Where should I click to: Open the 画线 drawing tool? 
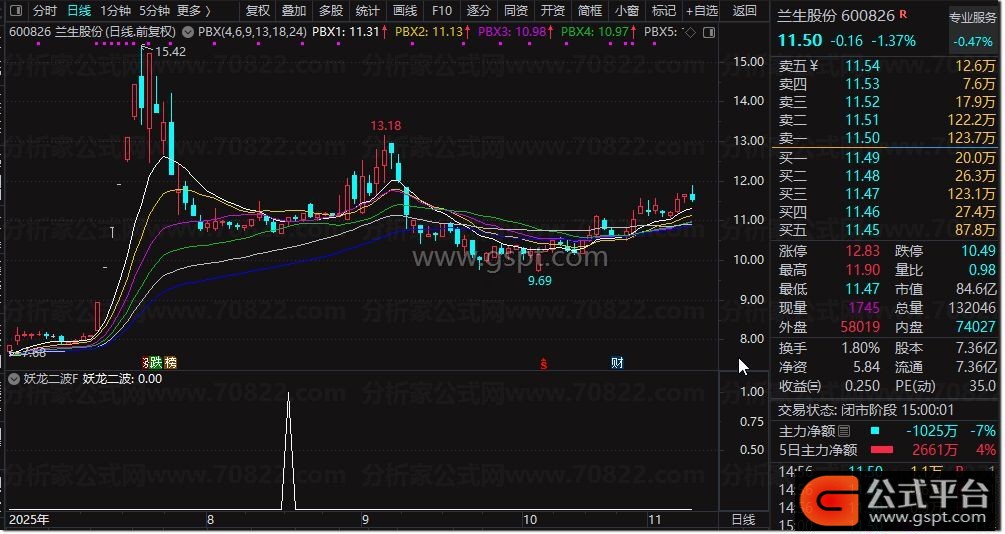[405, 10]
